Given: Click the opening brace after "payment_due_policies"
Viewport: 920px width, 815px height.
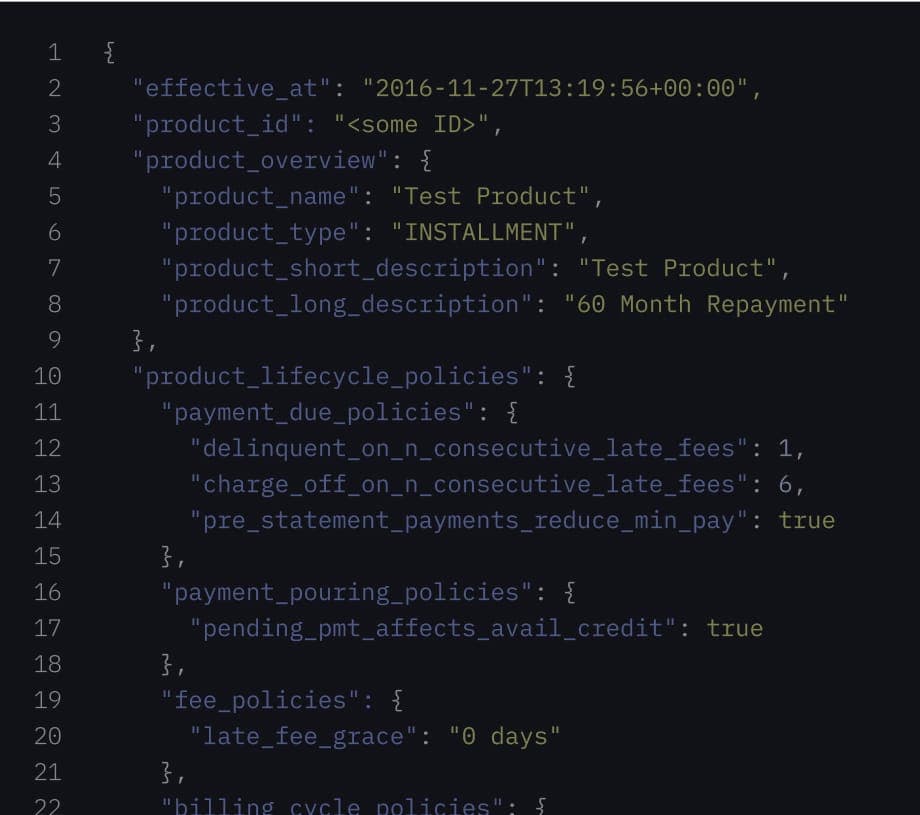Looking at the screenshot, I should click(512, 412).
